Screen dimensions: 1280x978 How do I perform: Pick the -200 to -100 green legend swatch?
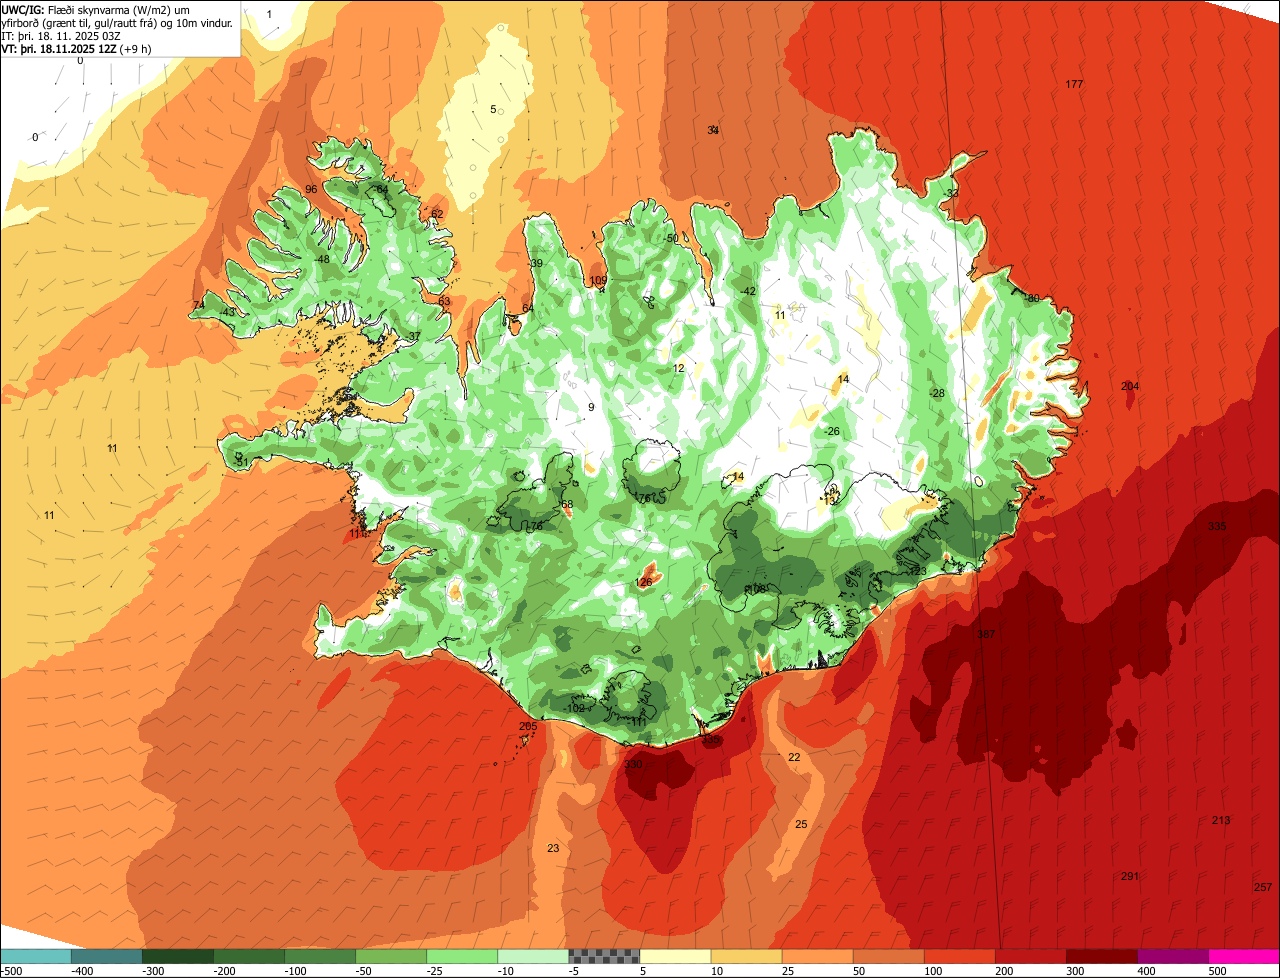248,956
